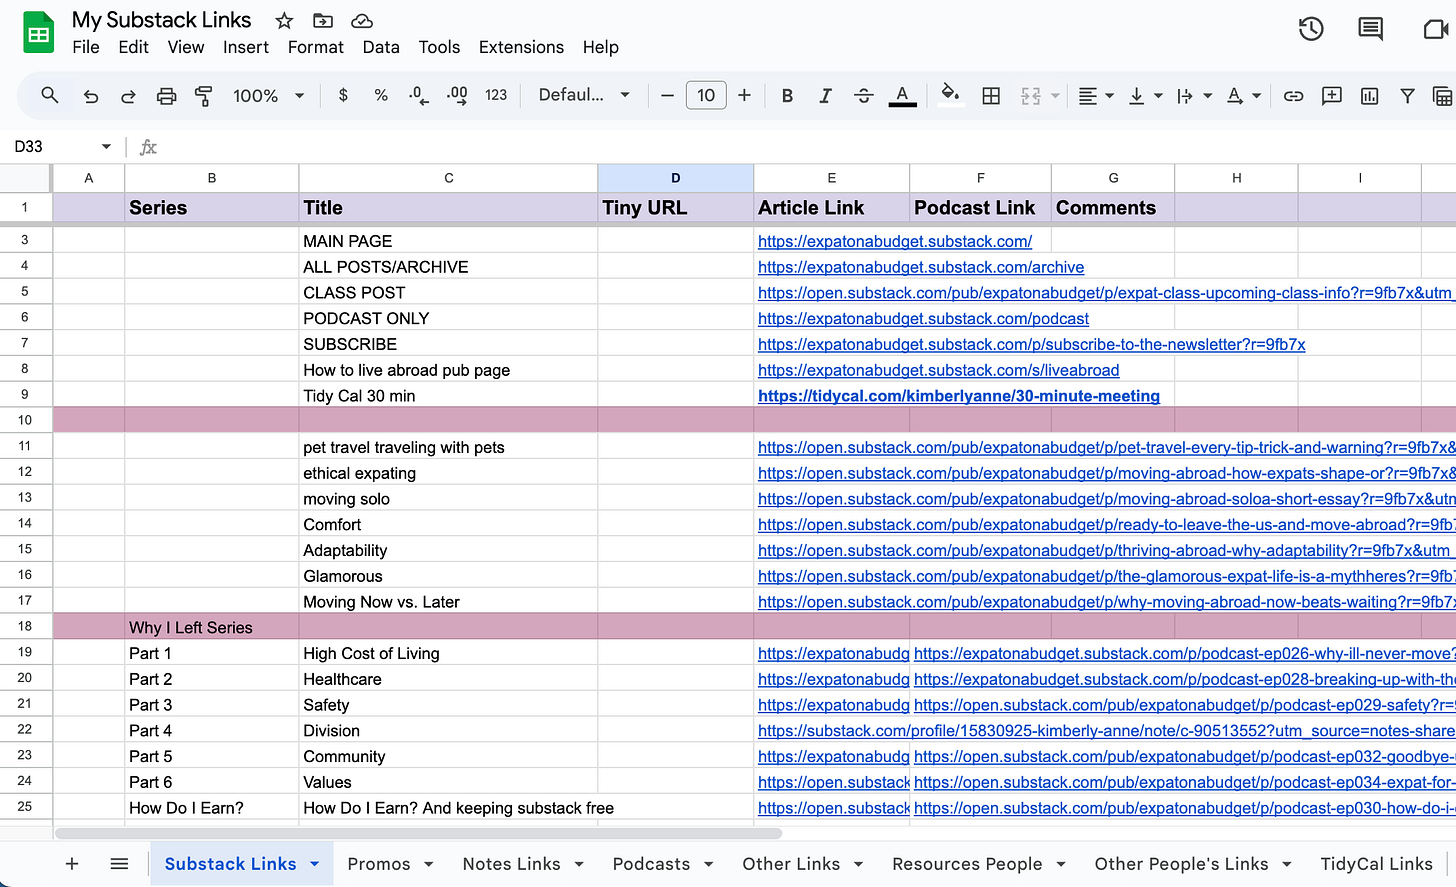Toggle bold formatting

(787, 95)
